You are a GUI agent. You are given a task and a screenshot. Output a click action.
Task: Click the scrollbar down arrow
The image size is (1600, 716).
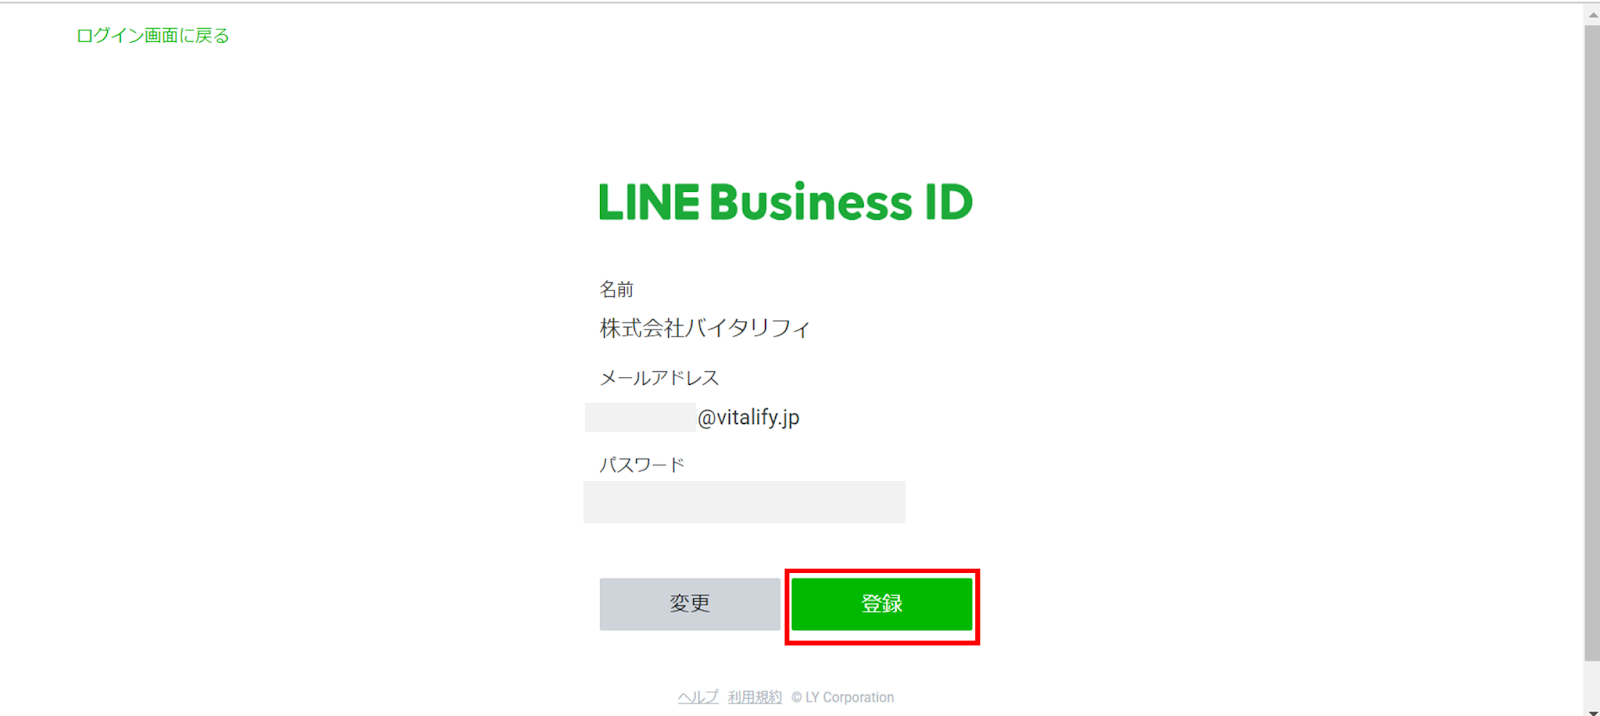click(x=1592, y=711)
